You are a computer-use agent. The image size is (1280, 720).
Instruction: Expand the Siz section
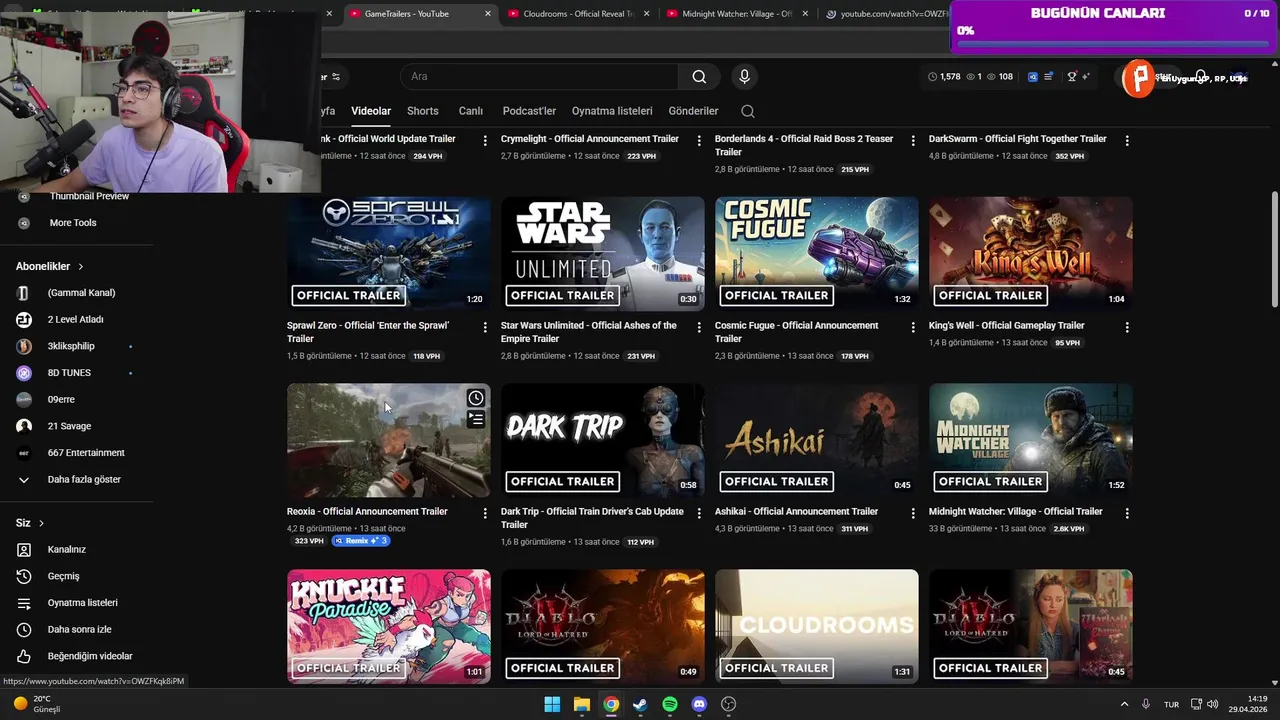point(30,523)
